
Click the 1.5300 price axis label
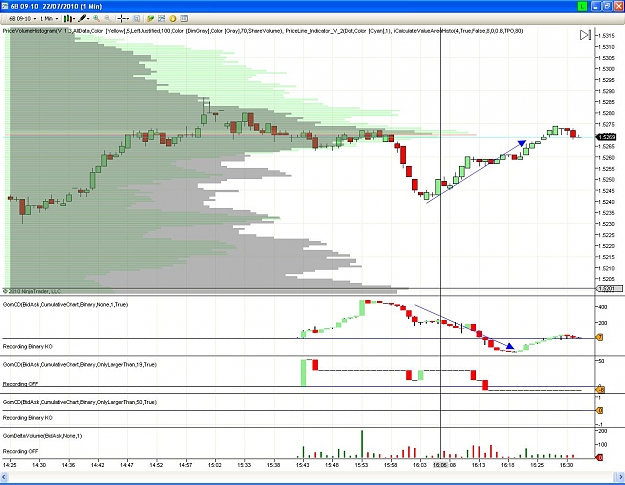[606, 69]
